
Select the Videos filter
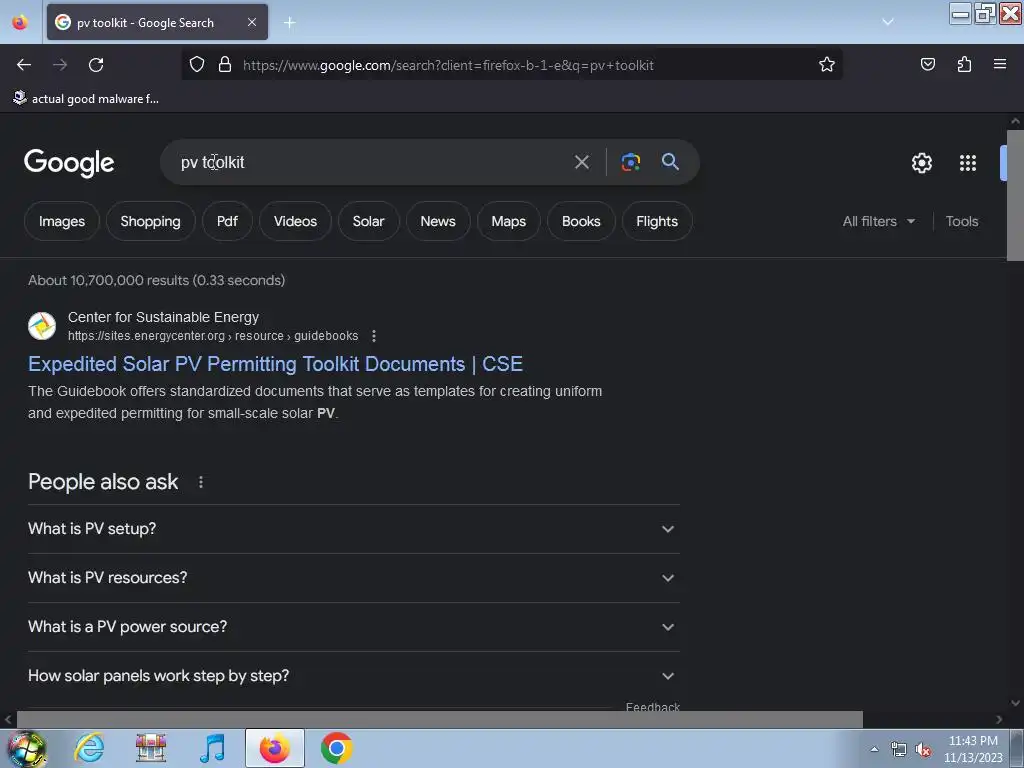(295, 221)
